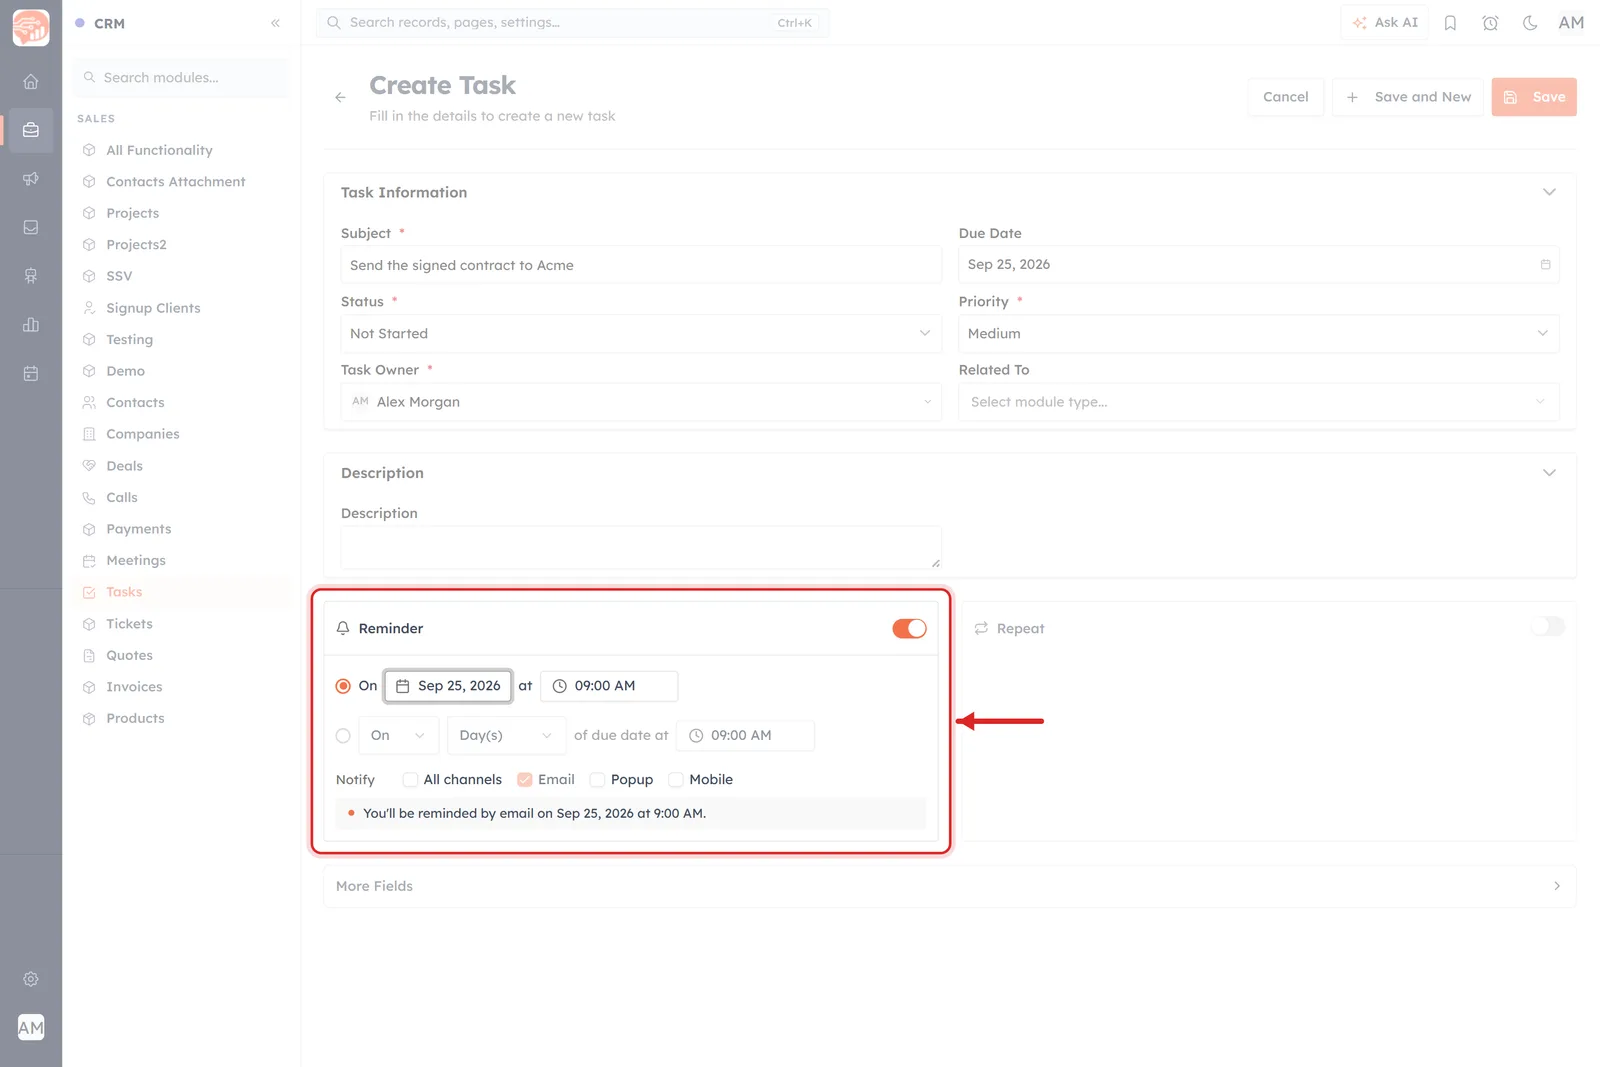1600x1067 pixels.
Task: Click the Save and New button
Action: [x=1408, y=97]
